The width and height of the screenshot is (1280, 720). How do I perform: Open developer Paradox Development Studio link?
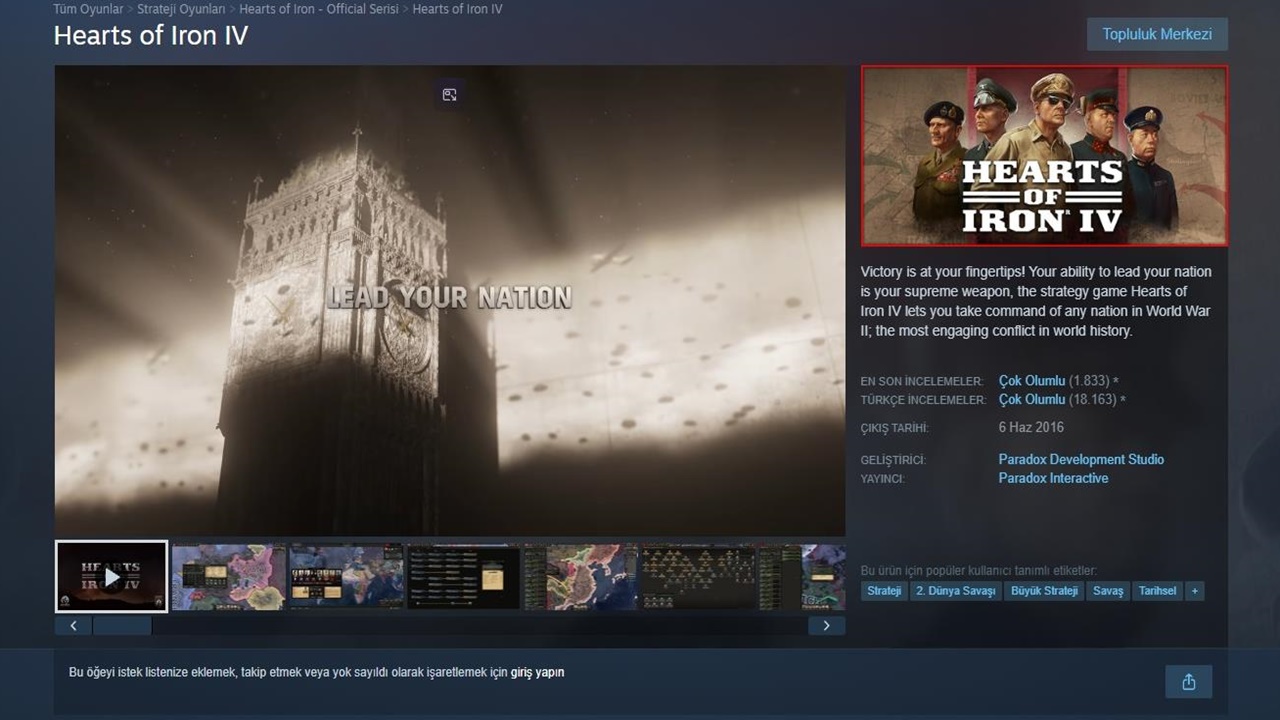tap(1081, 460)
